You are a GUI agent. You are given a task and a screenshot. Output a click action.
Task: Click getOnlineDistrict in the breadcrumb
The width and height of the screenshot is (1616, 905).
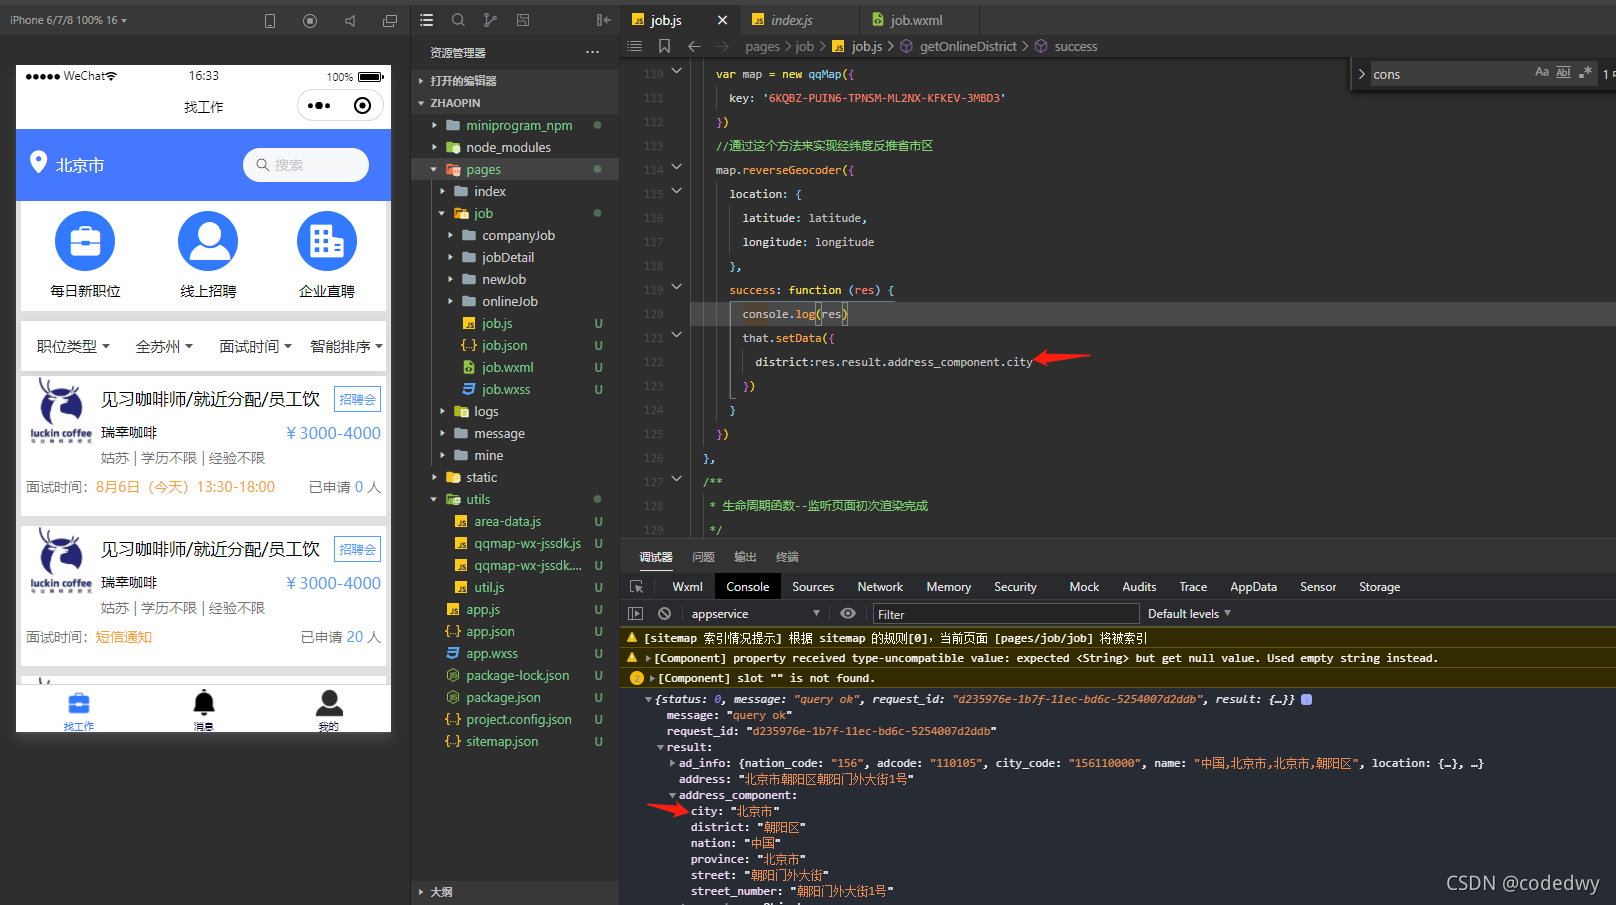pos(968,46)
